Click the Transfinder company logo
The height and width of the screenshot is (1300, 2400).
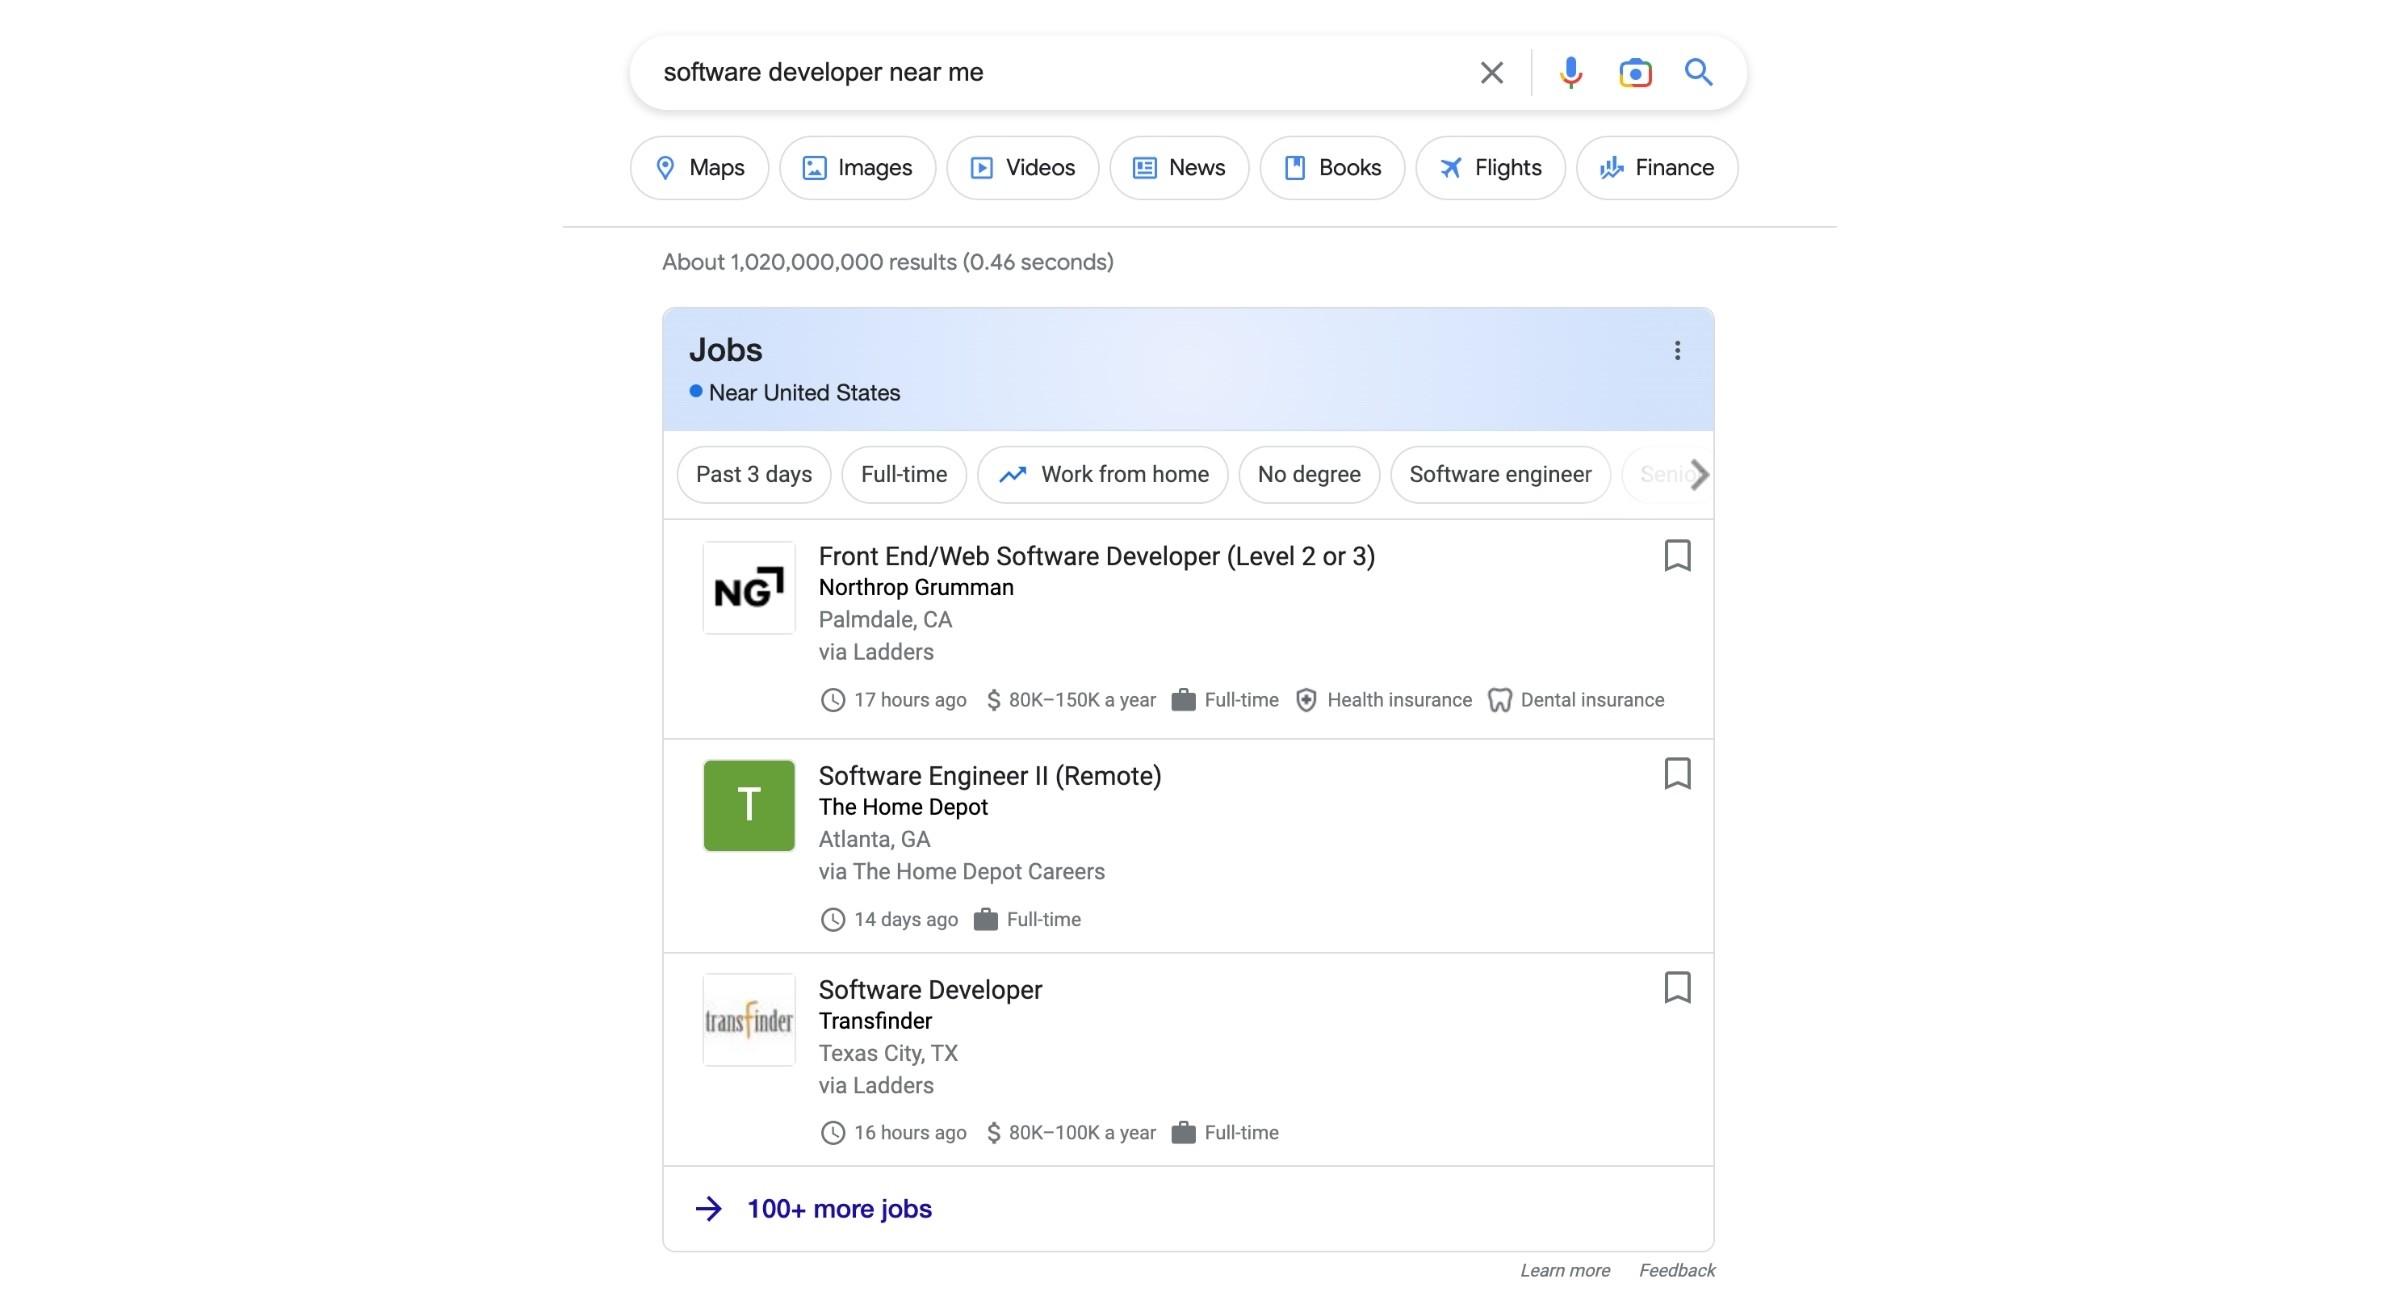coord(749,1020)
